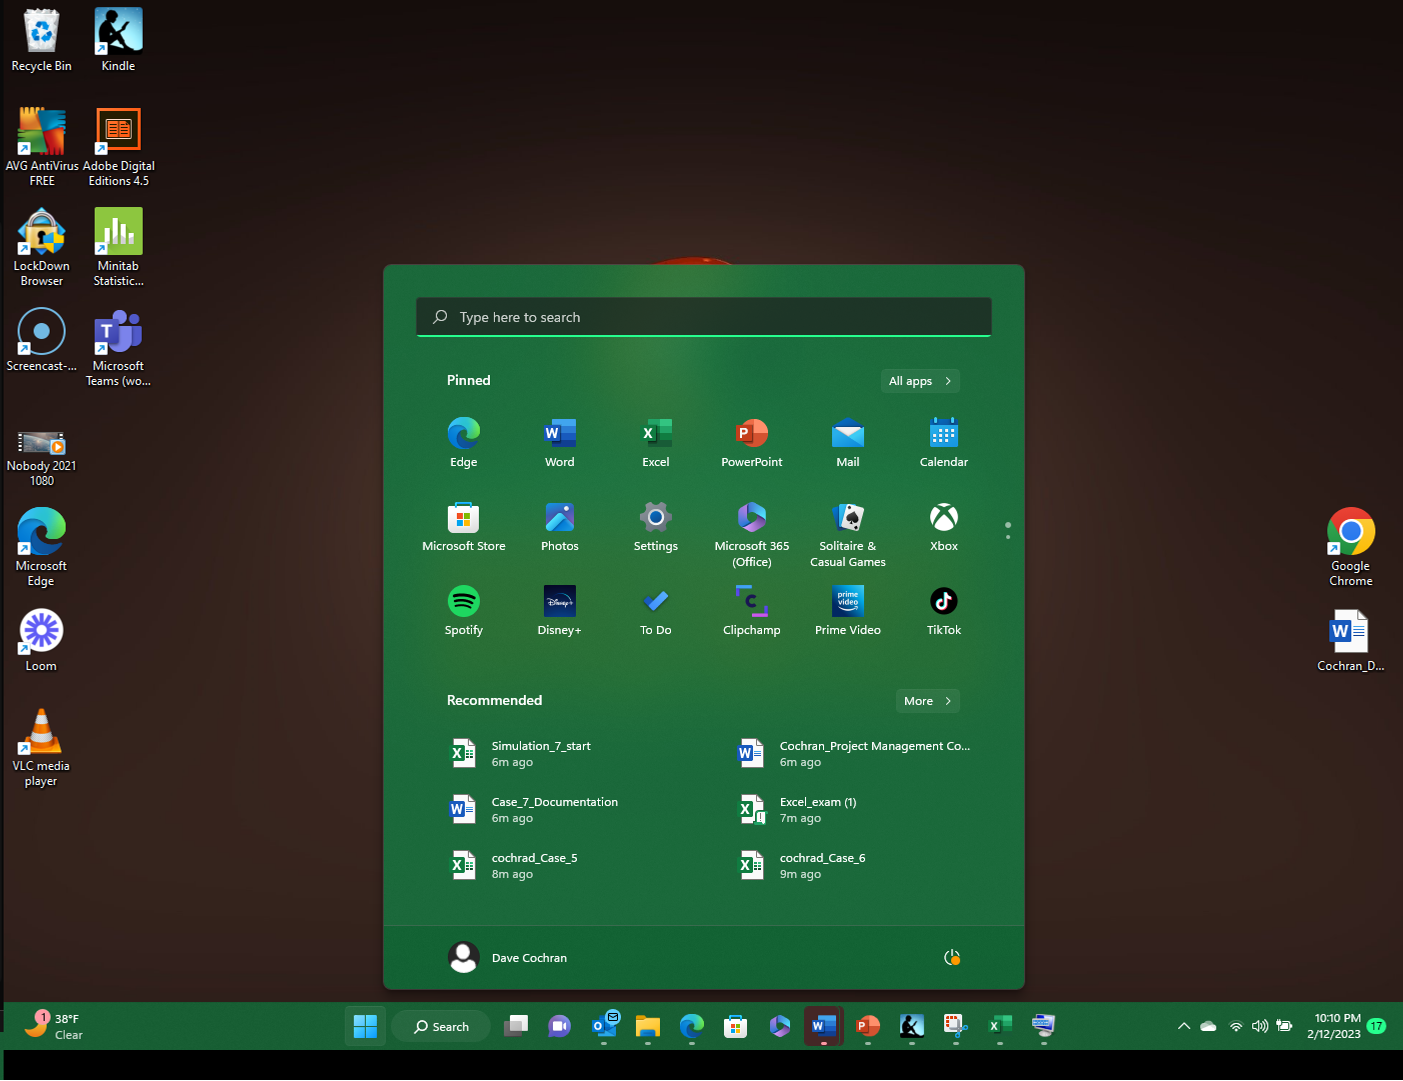This screenshot has height=1081, width=1403.
Task: Launch Microsoft 365 (Office) pinned app
Action: 751,534
